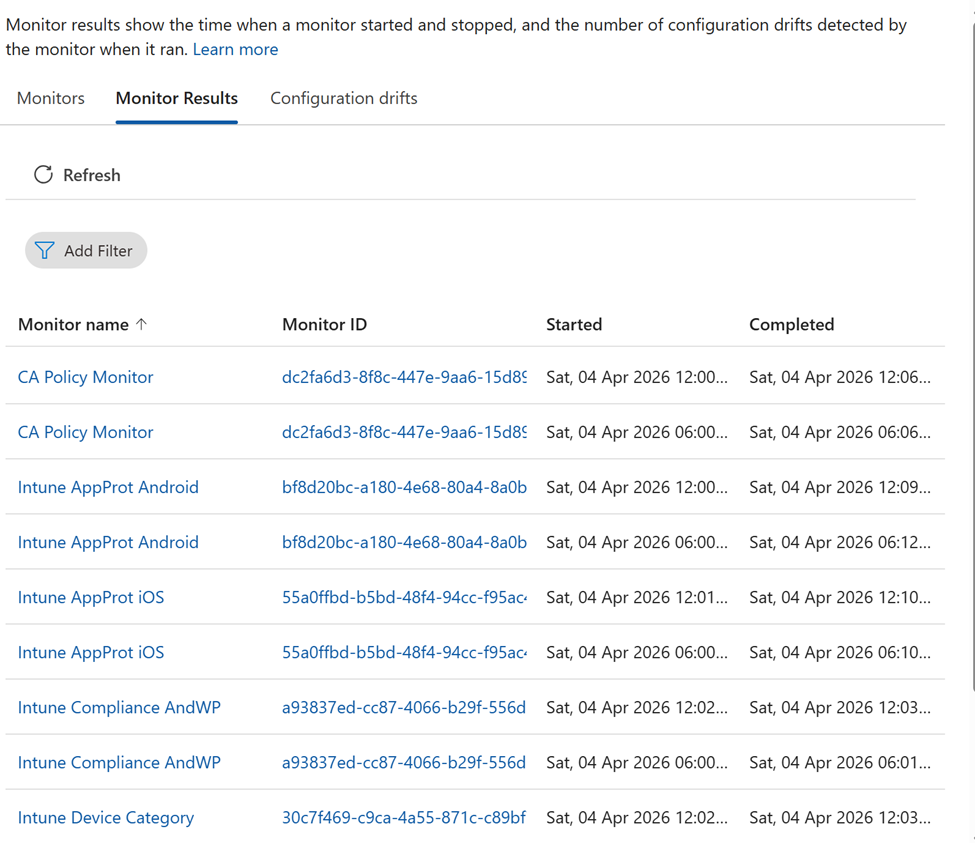Open Intune AppProt iOS run started at 06:00
975x843 pixels.
91,652
